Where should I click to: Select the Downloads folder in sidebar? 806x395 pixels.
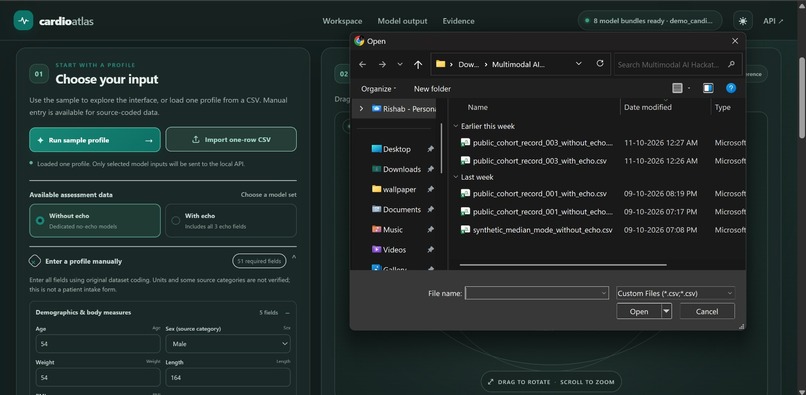(401, 169)
